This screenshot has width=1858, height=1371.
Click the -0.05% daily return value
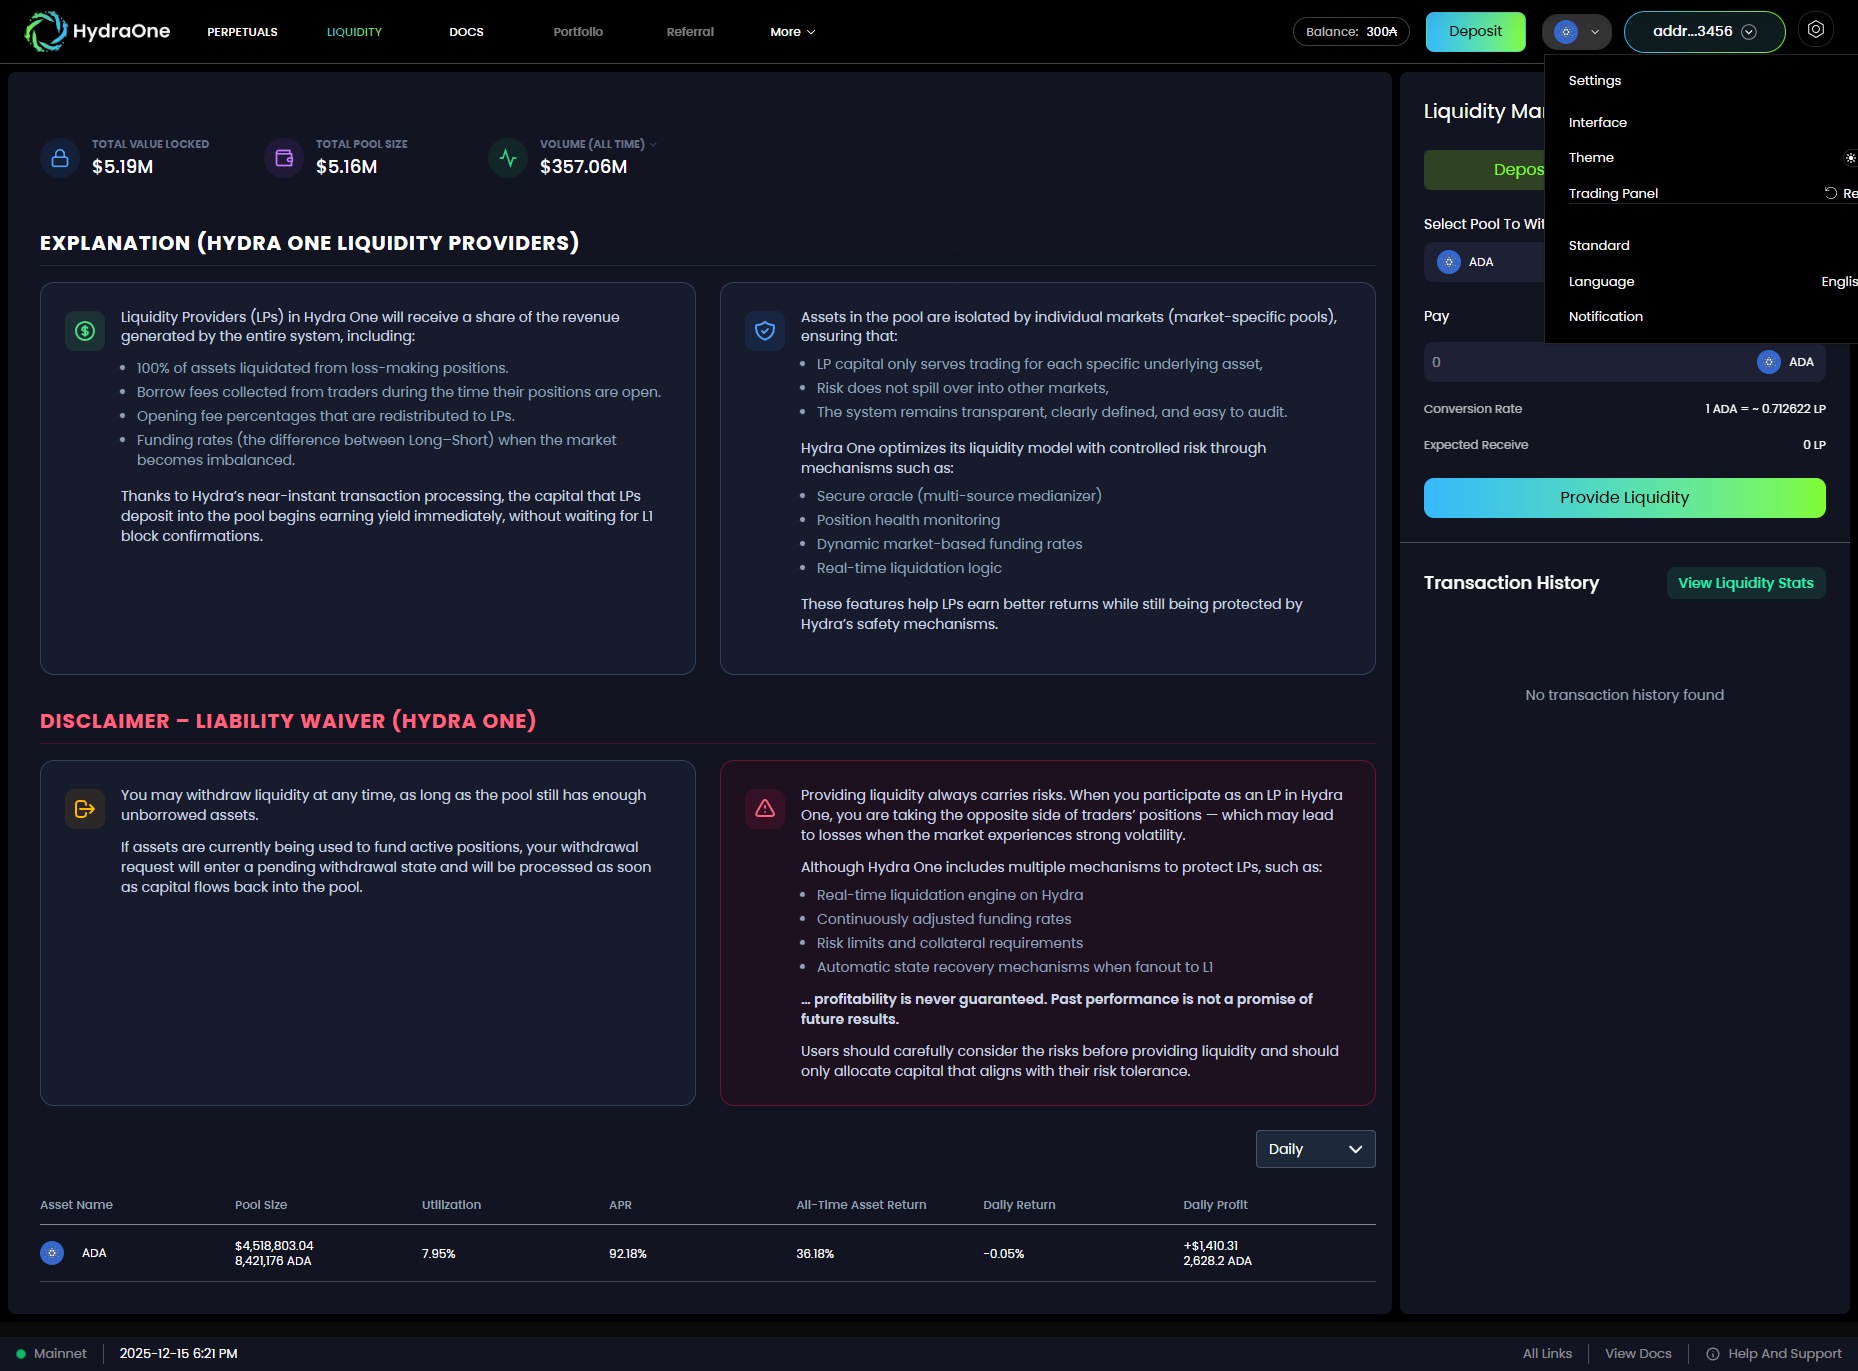[x=1003, y=1254]
